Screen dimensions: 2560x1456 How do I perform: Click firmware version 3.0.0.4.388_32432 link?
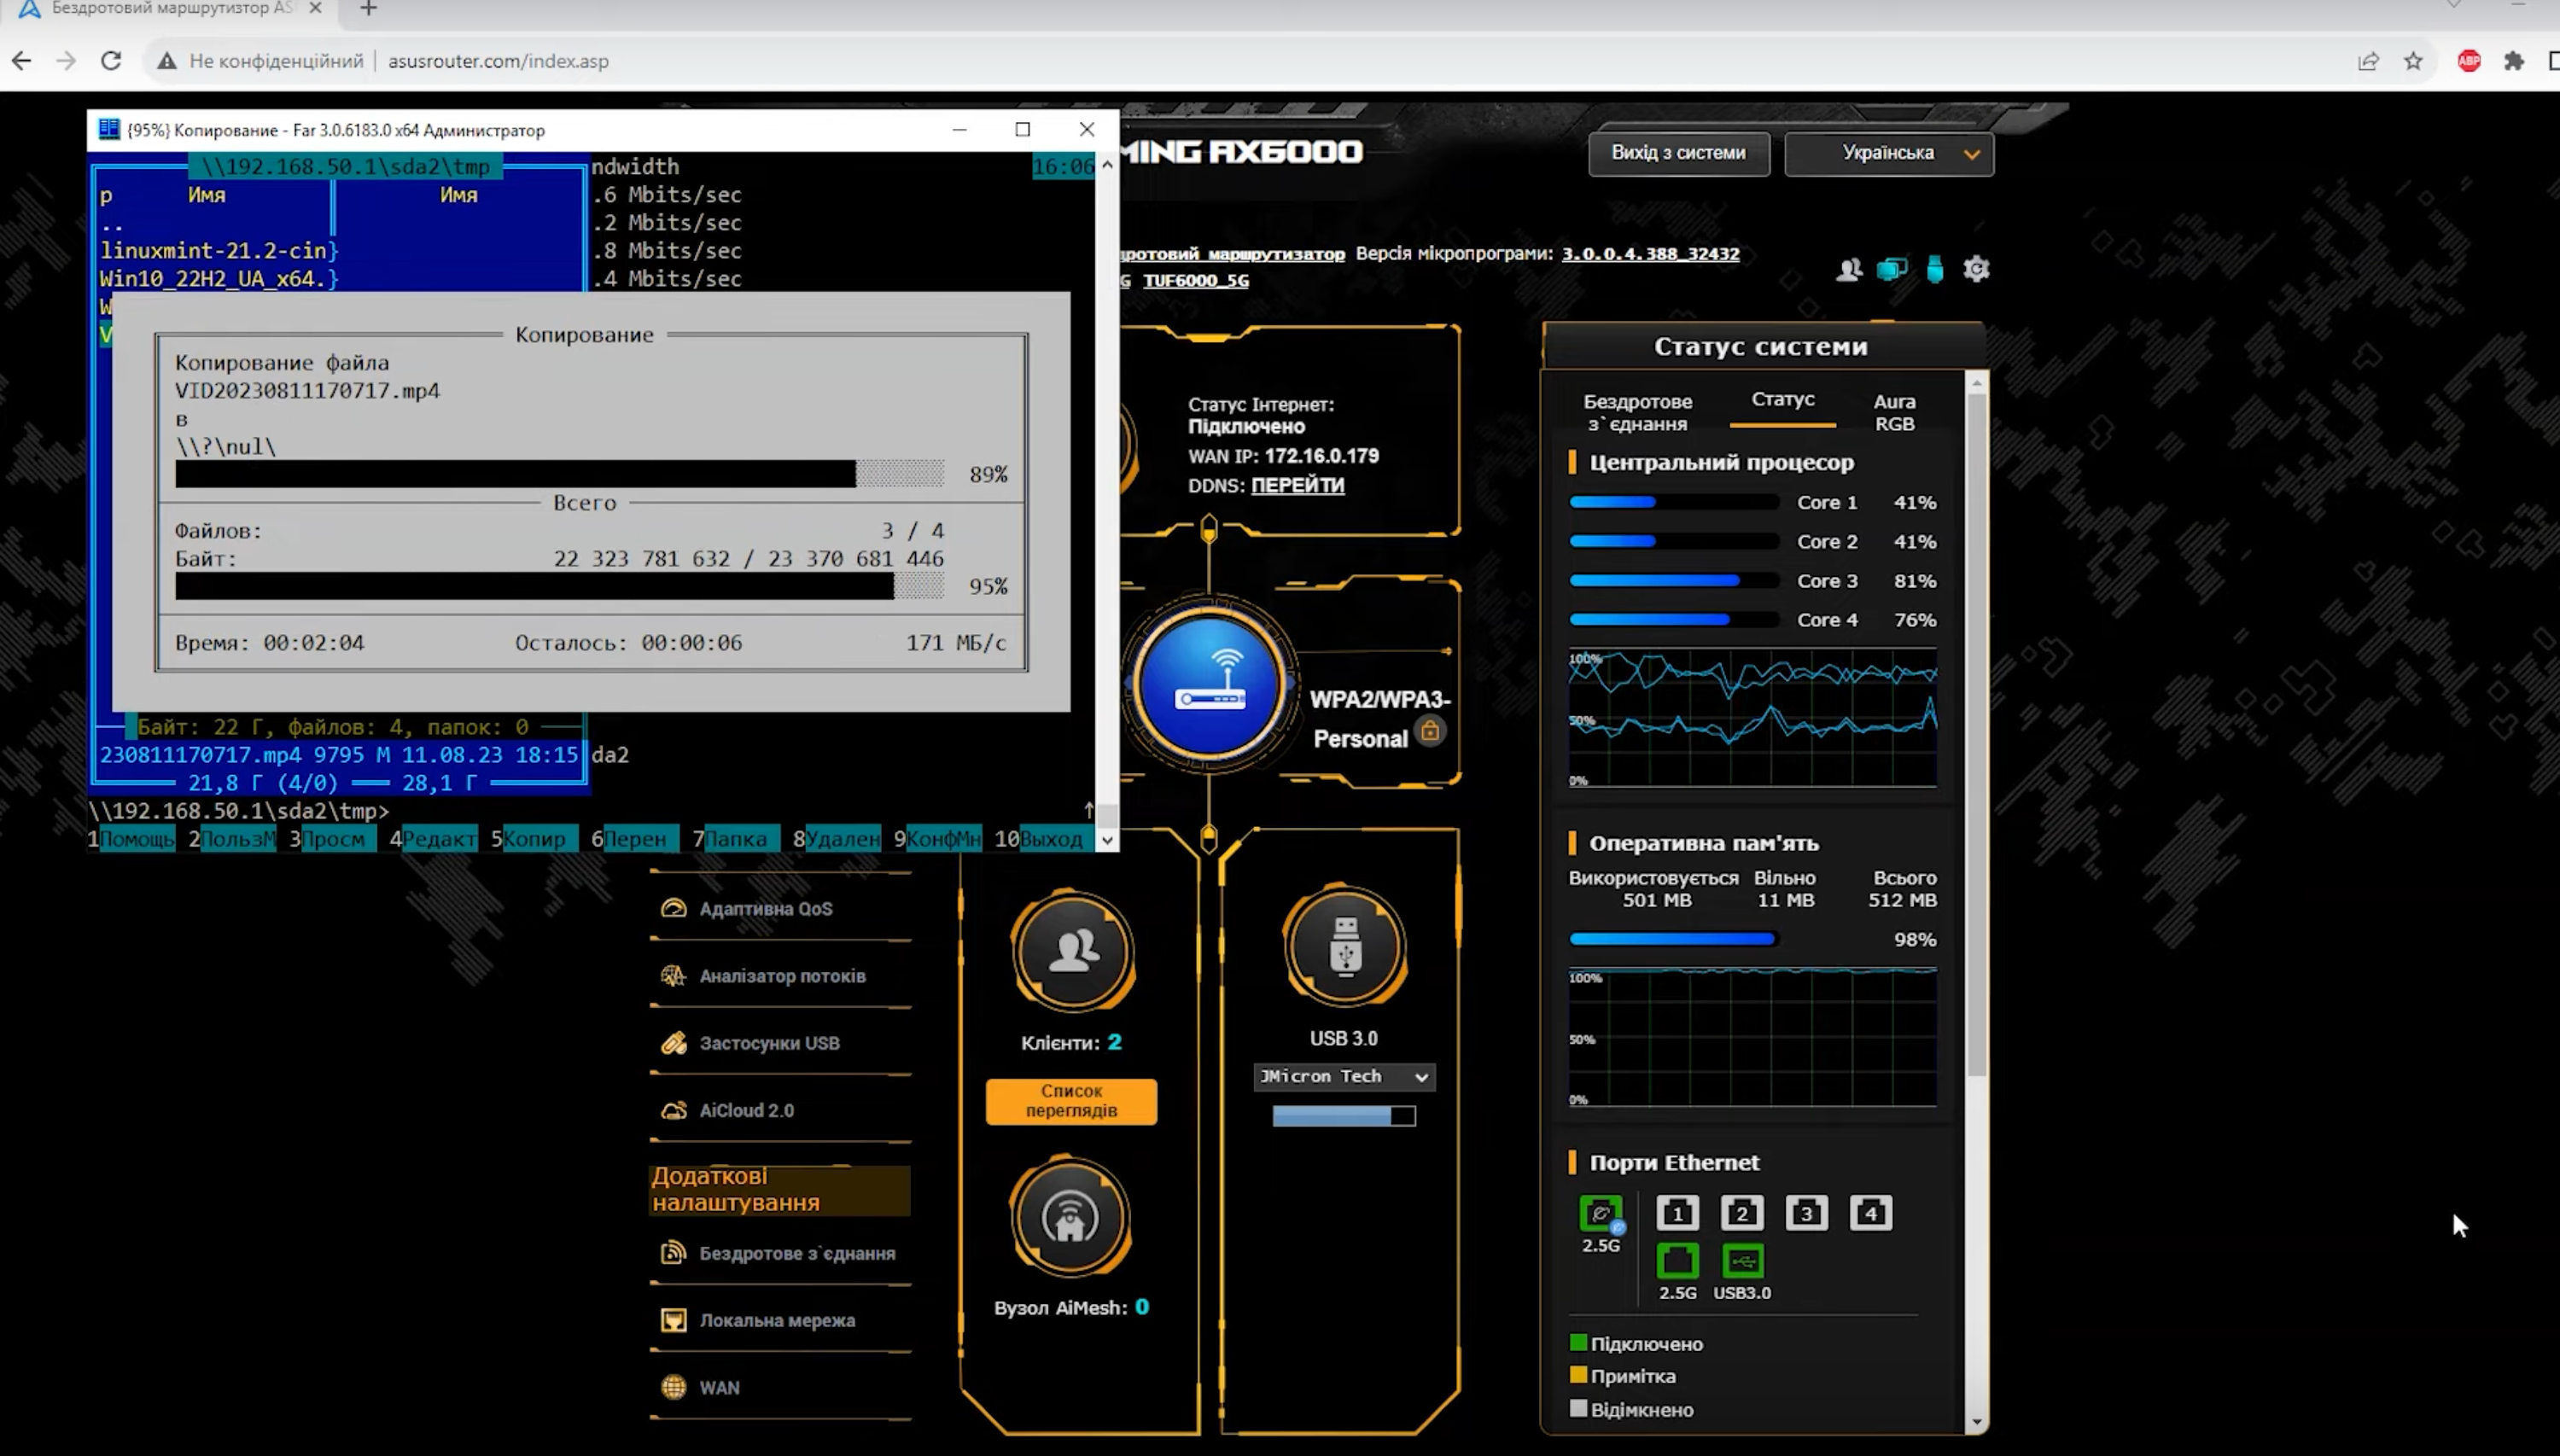tap(1650, 253)
